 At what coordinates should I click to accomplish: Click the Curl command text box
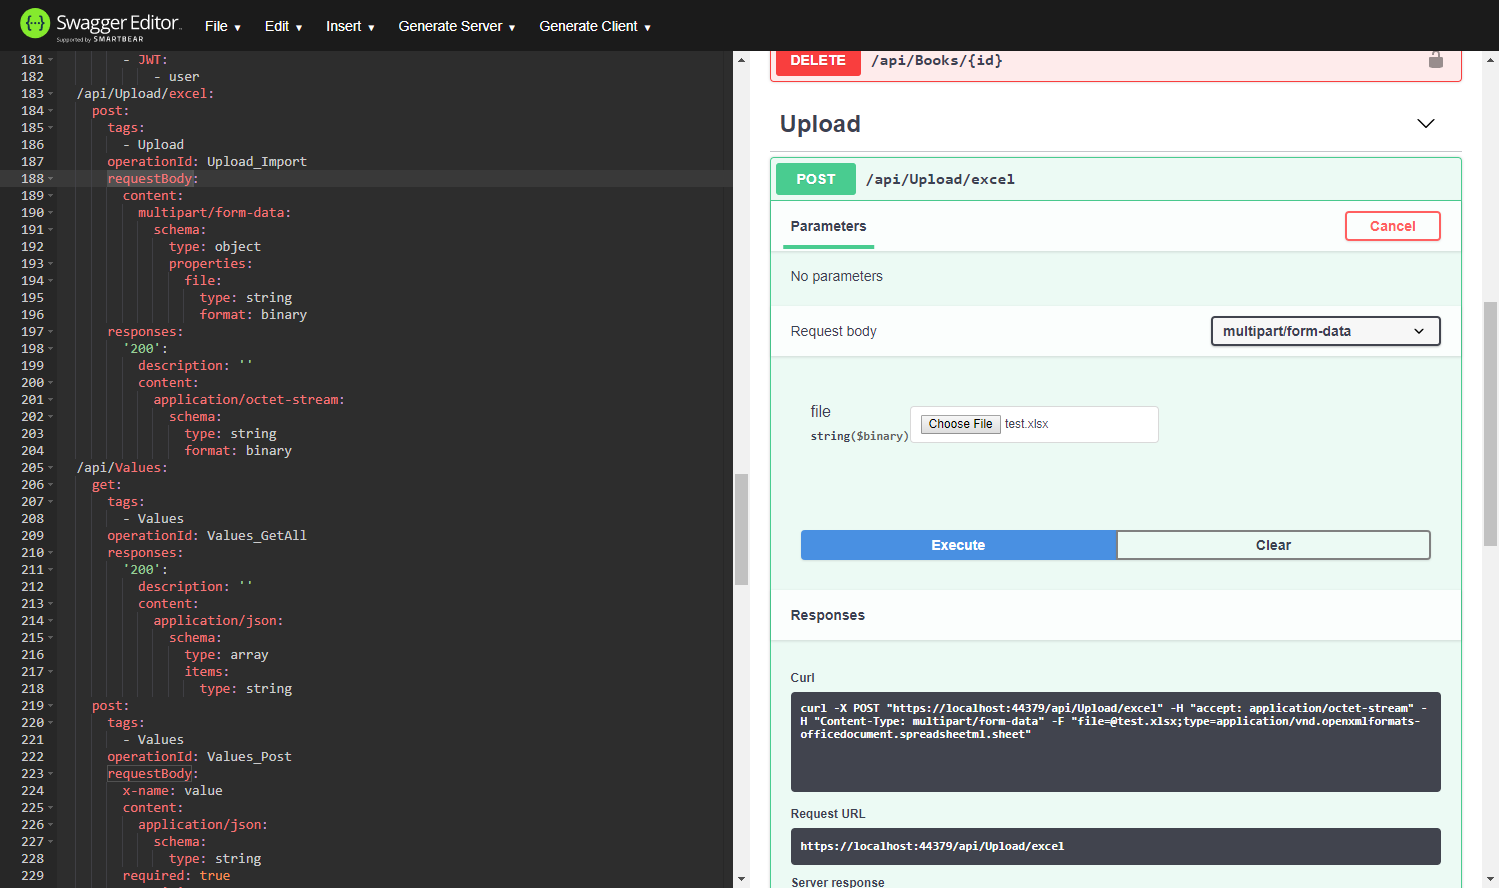pos(1115,742)
